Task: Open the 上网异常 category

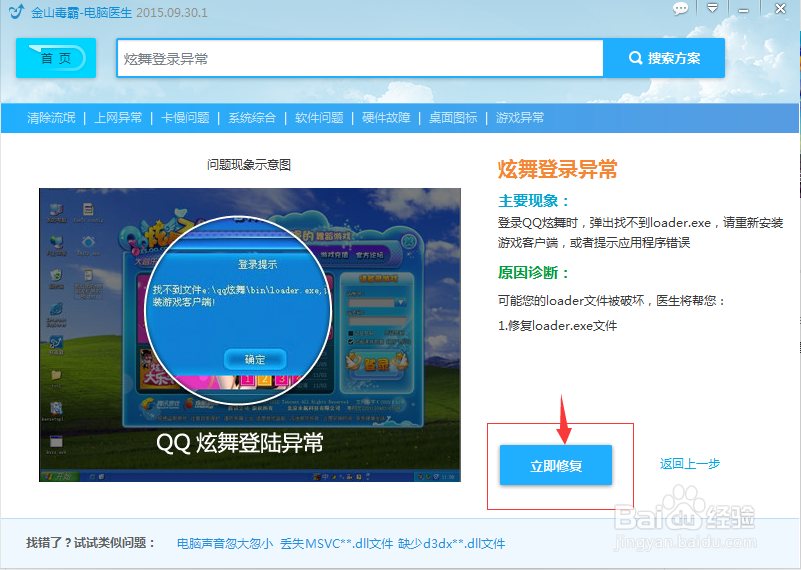Action: (x=118, y=118)
